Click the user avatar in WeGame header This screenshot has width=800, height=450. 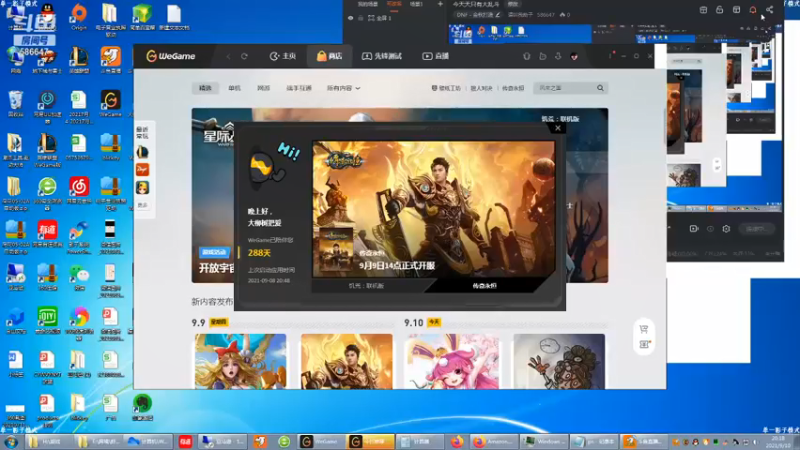574,56
